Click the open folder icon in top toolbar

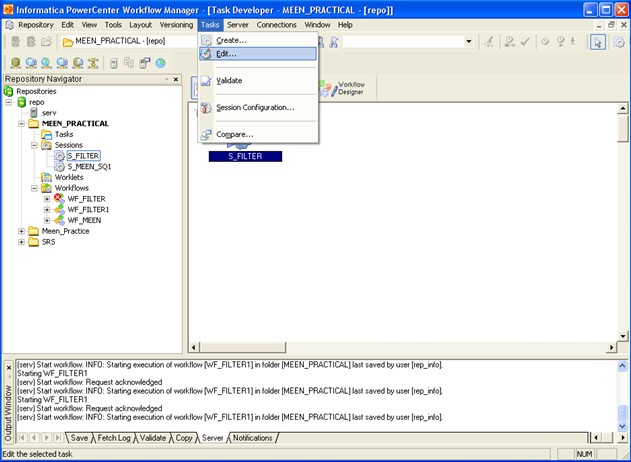(47, 41)
